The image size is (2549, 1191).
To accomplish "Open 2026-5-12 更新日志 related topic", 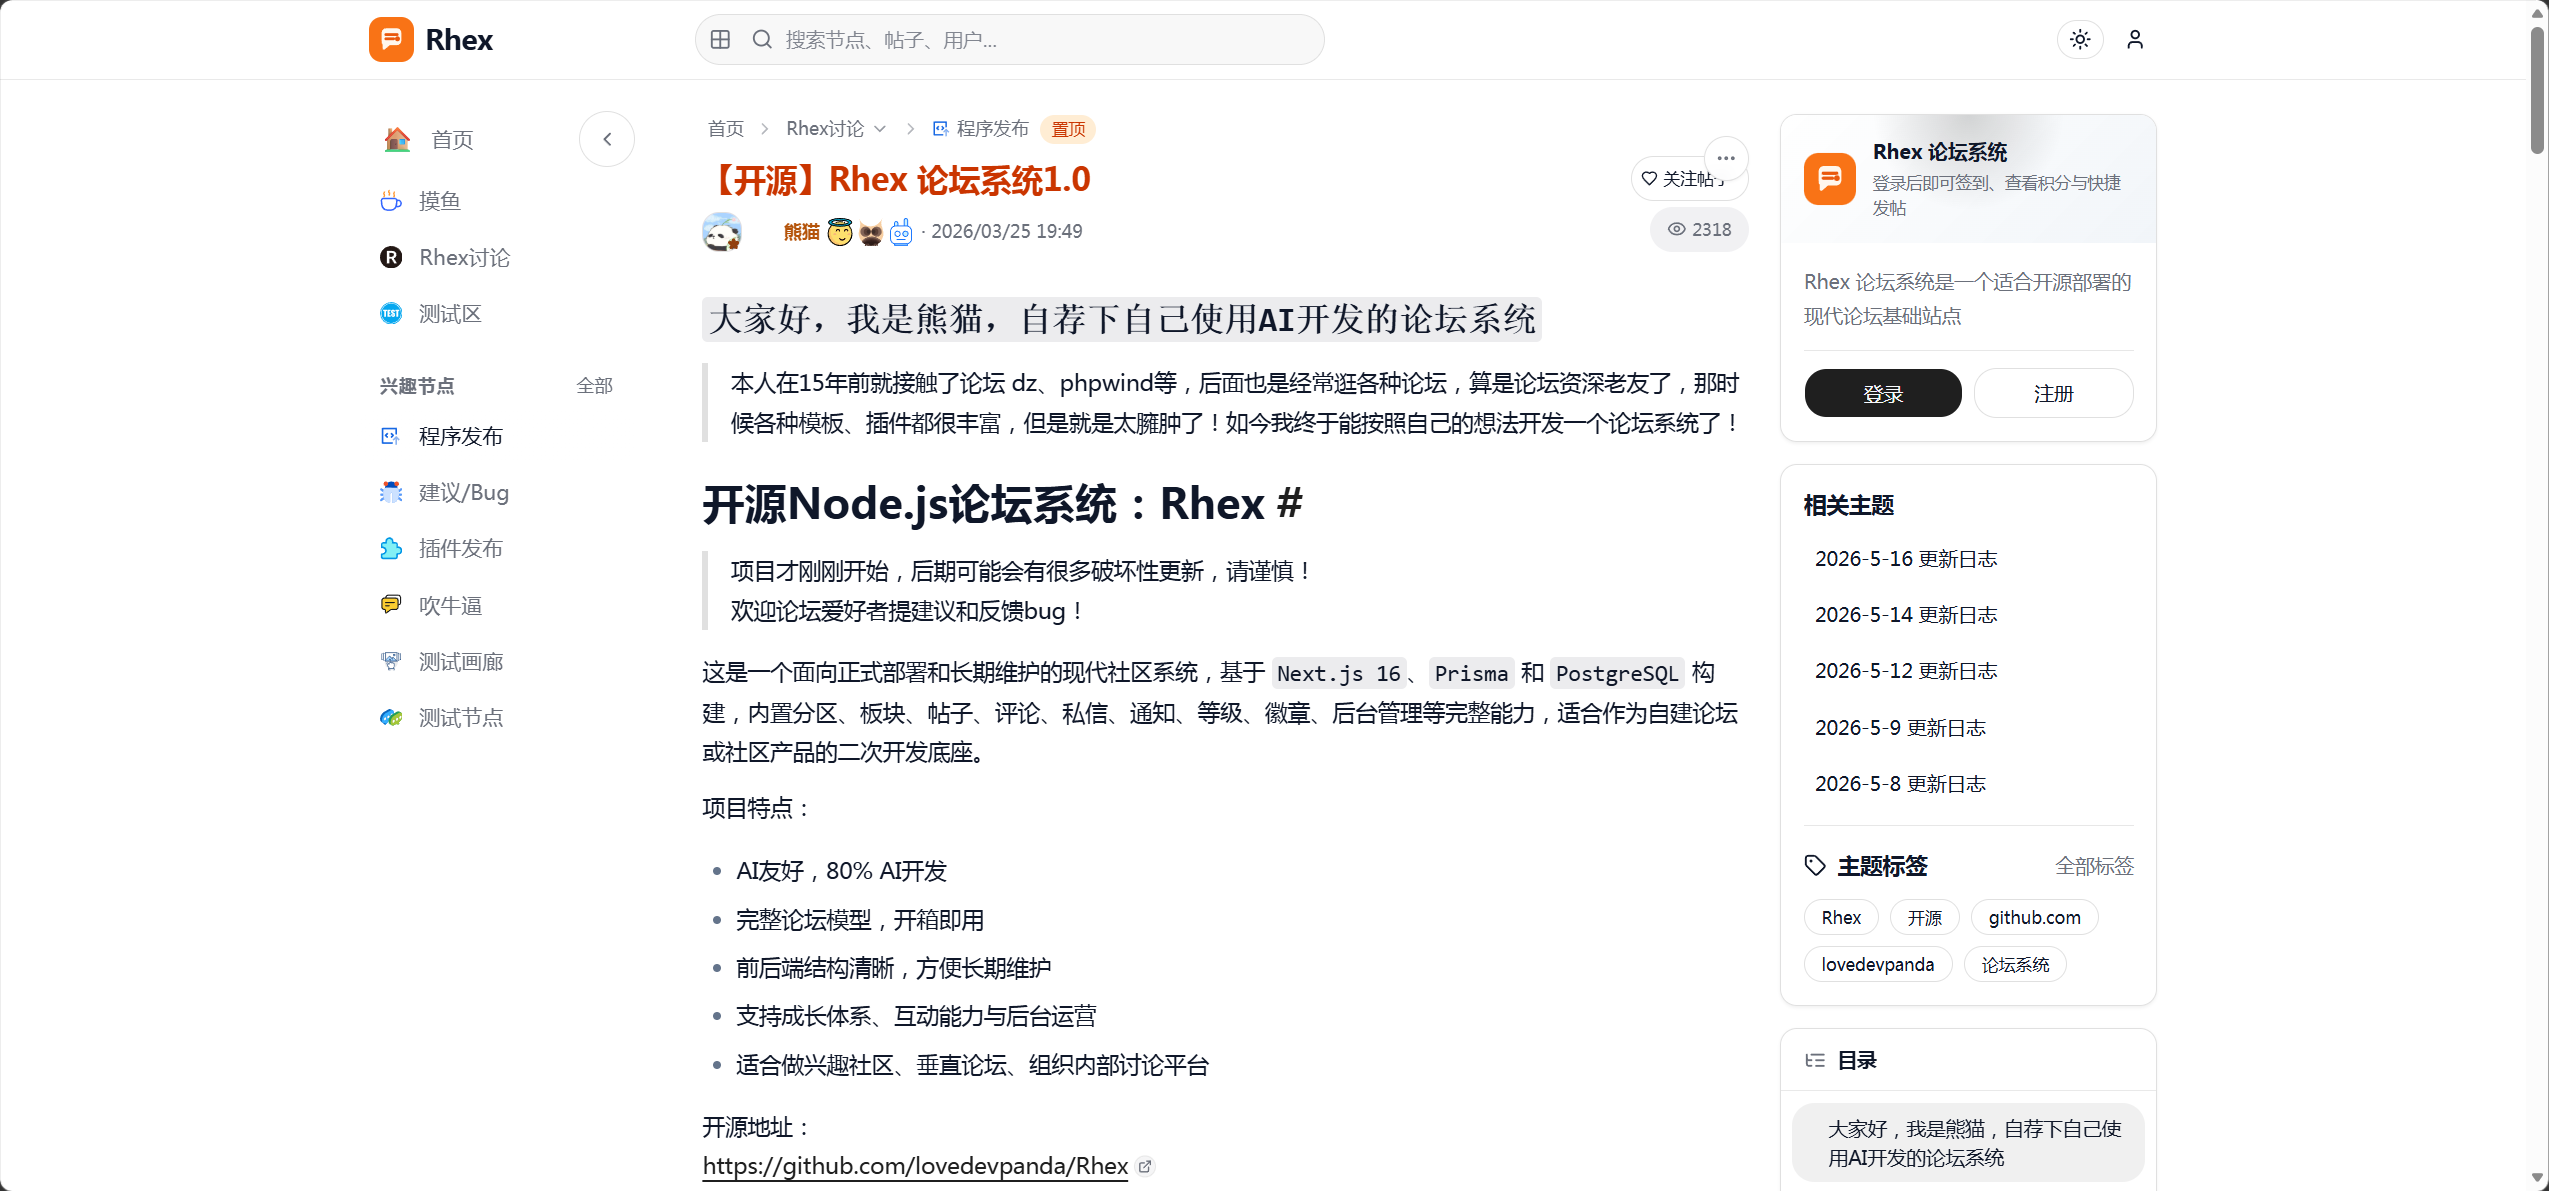I will coord(1906,670).
